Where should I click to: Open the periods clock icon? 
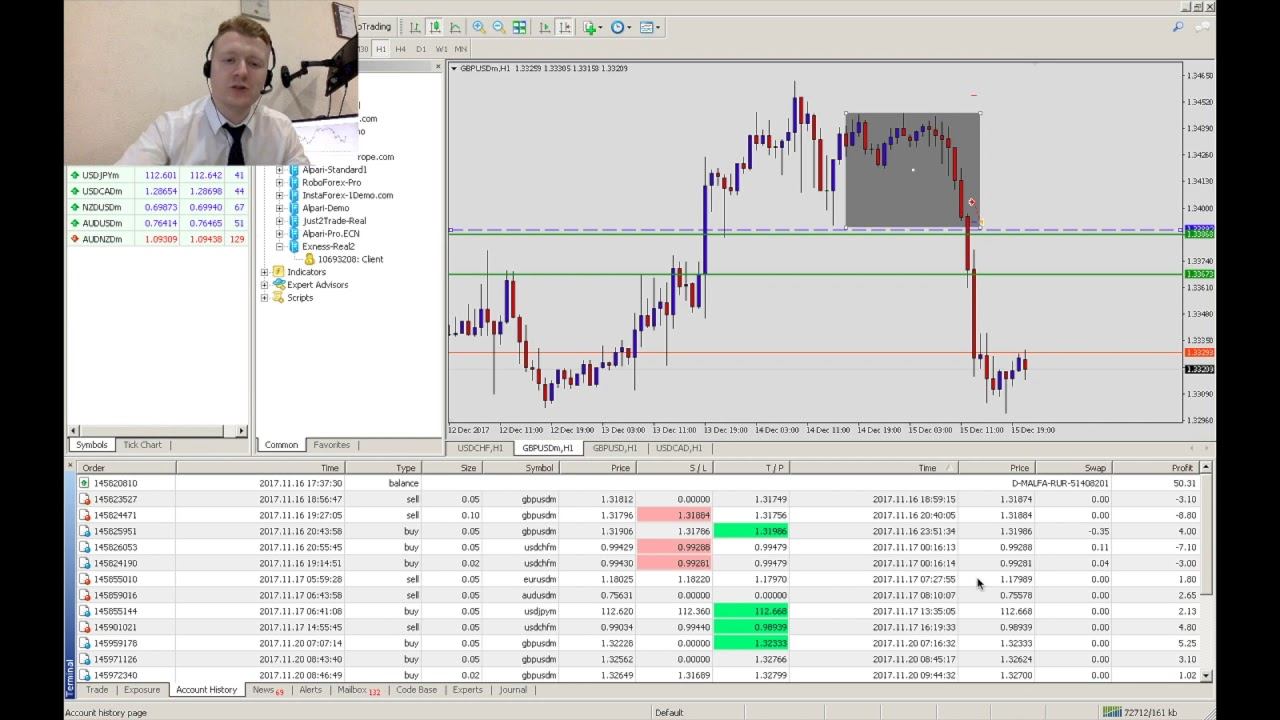tap(618, 28)
